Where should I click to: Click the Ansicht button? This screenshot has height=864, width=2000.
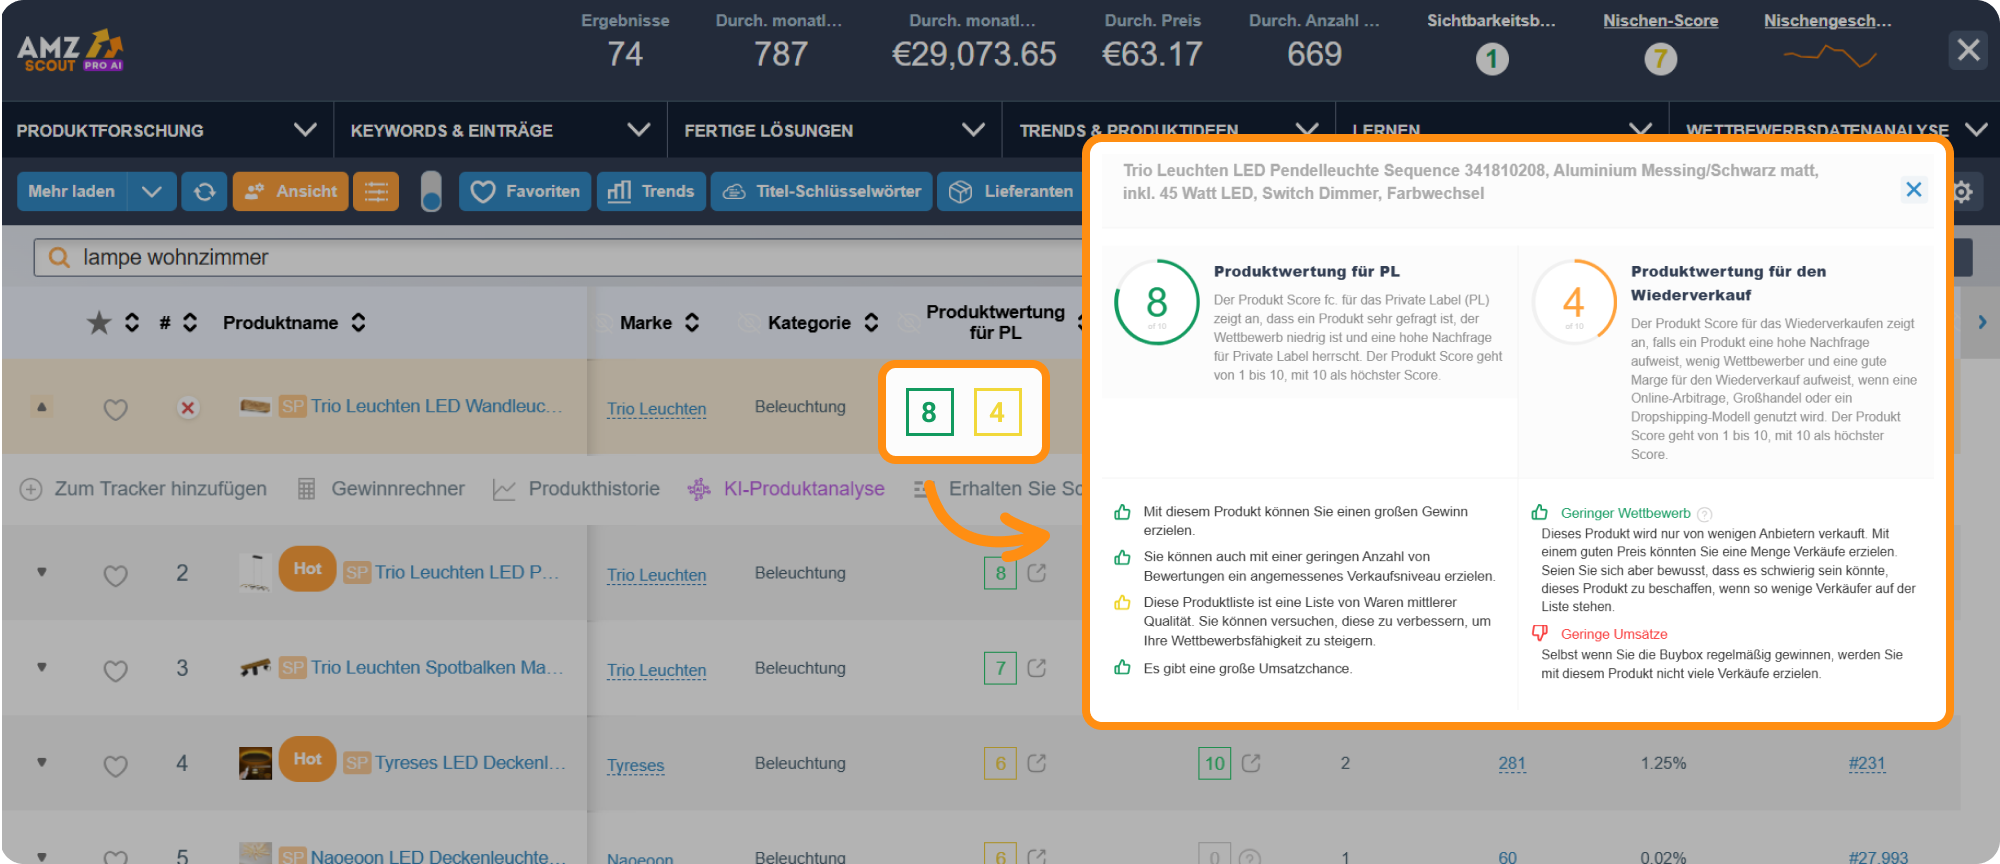pos(290,191)
